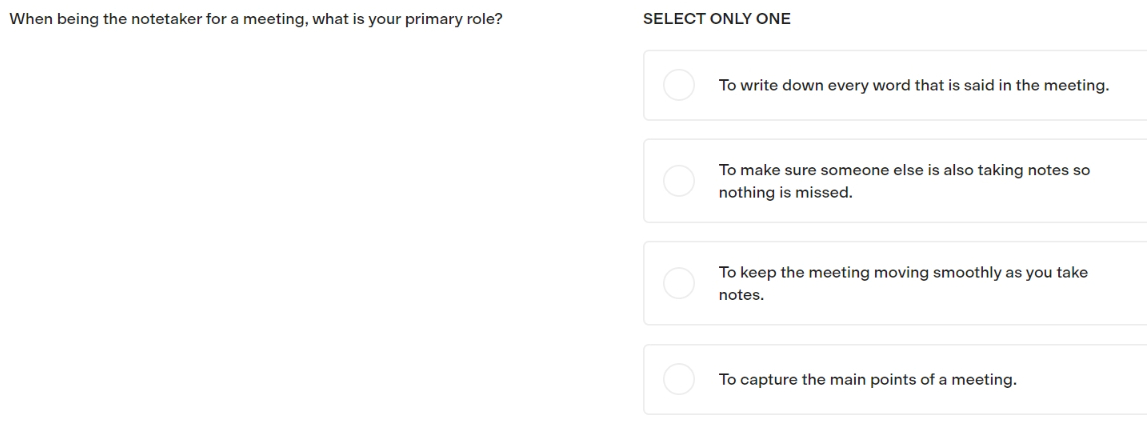Click the trailing 'notes.' line of the third answer
1147x448 pixels.
(741, 296)
